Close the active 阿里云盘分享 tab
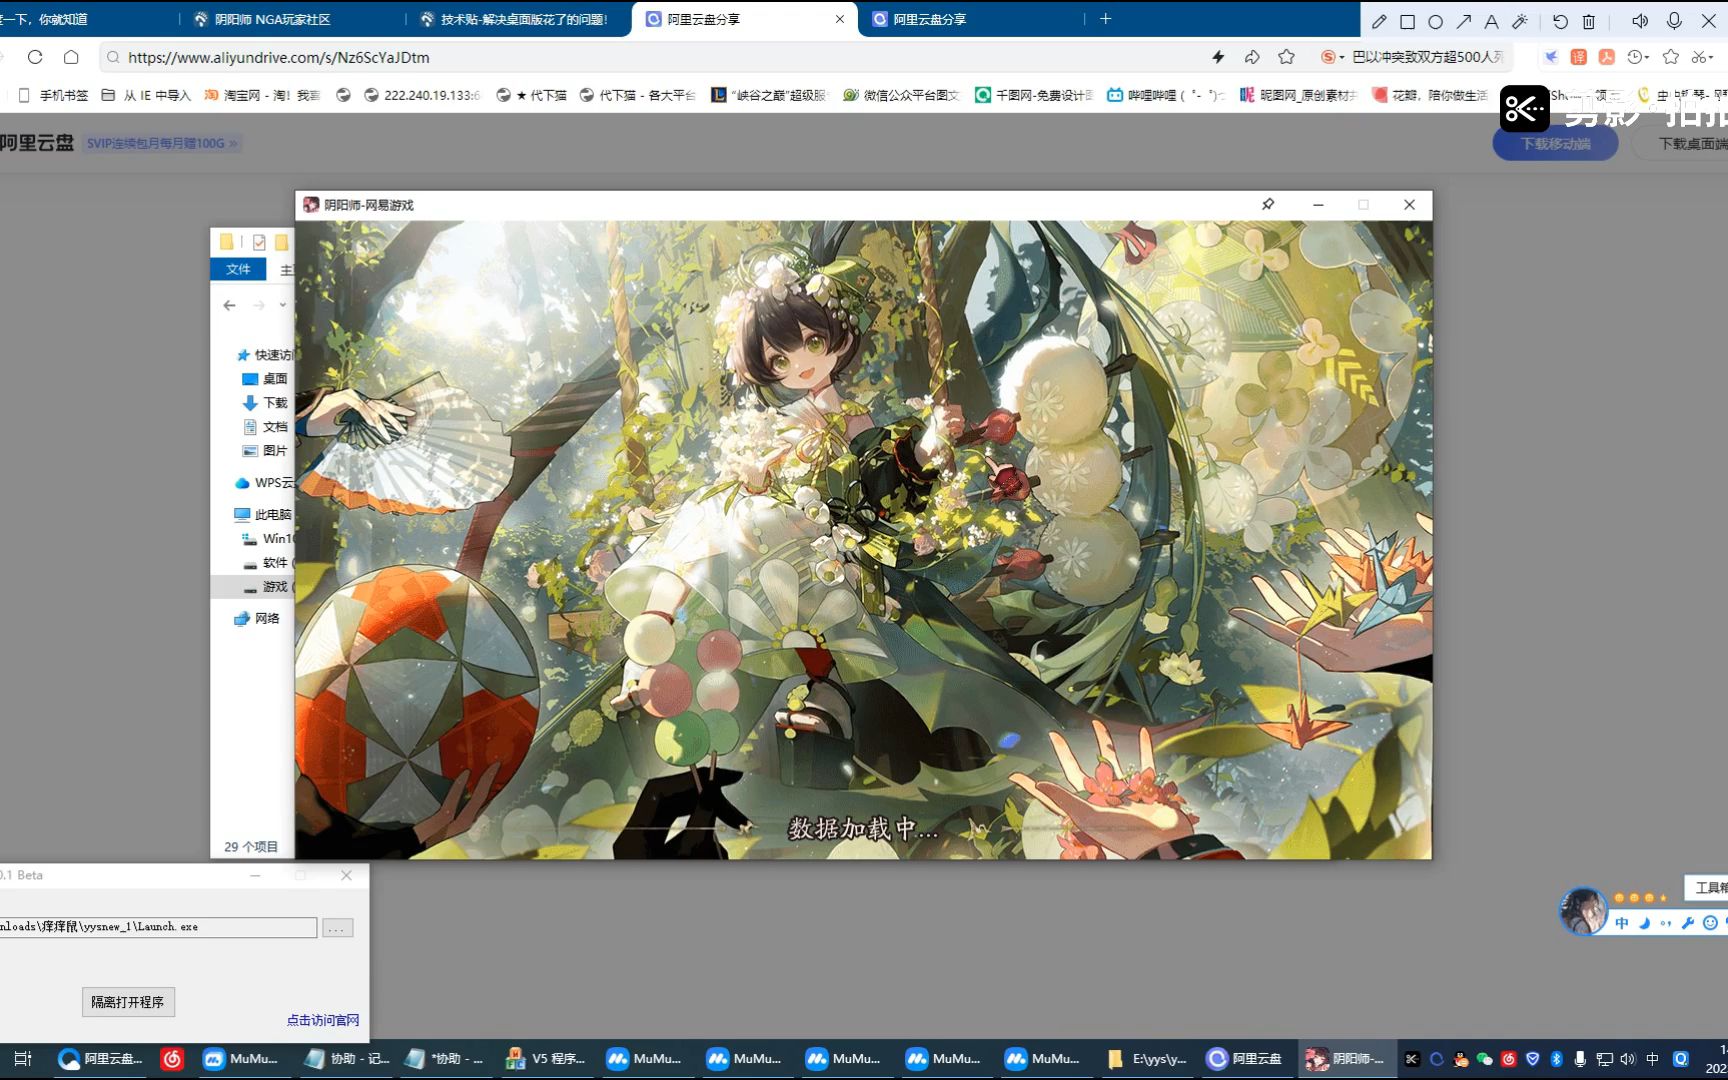This screenshot has height=1080, width=1728. tap(840, 19)
